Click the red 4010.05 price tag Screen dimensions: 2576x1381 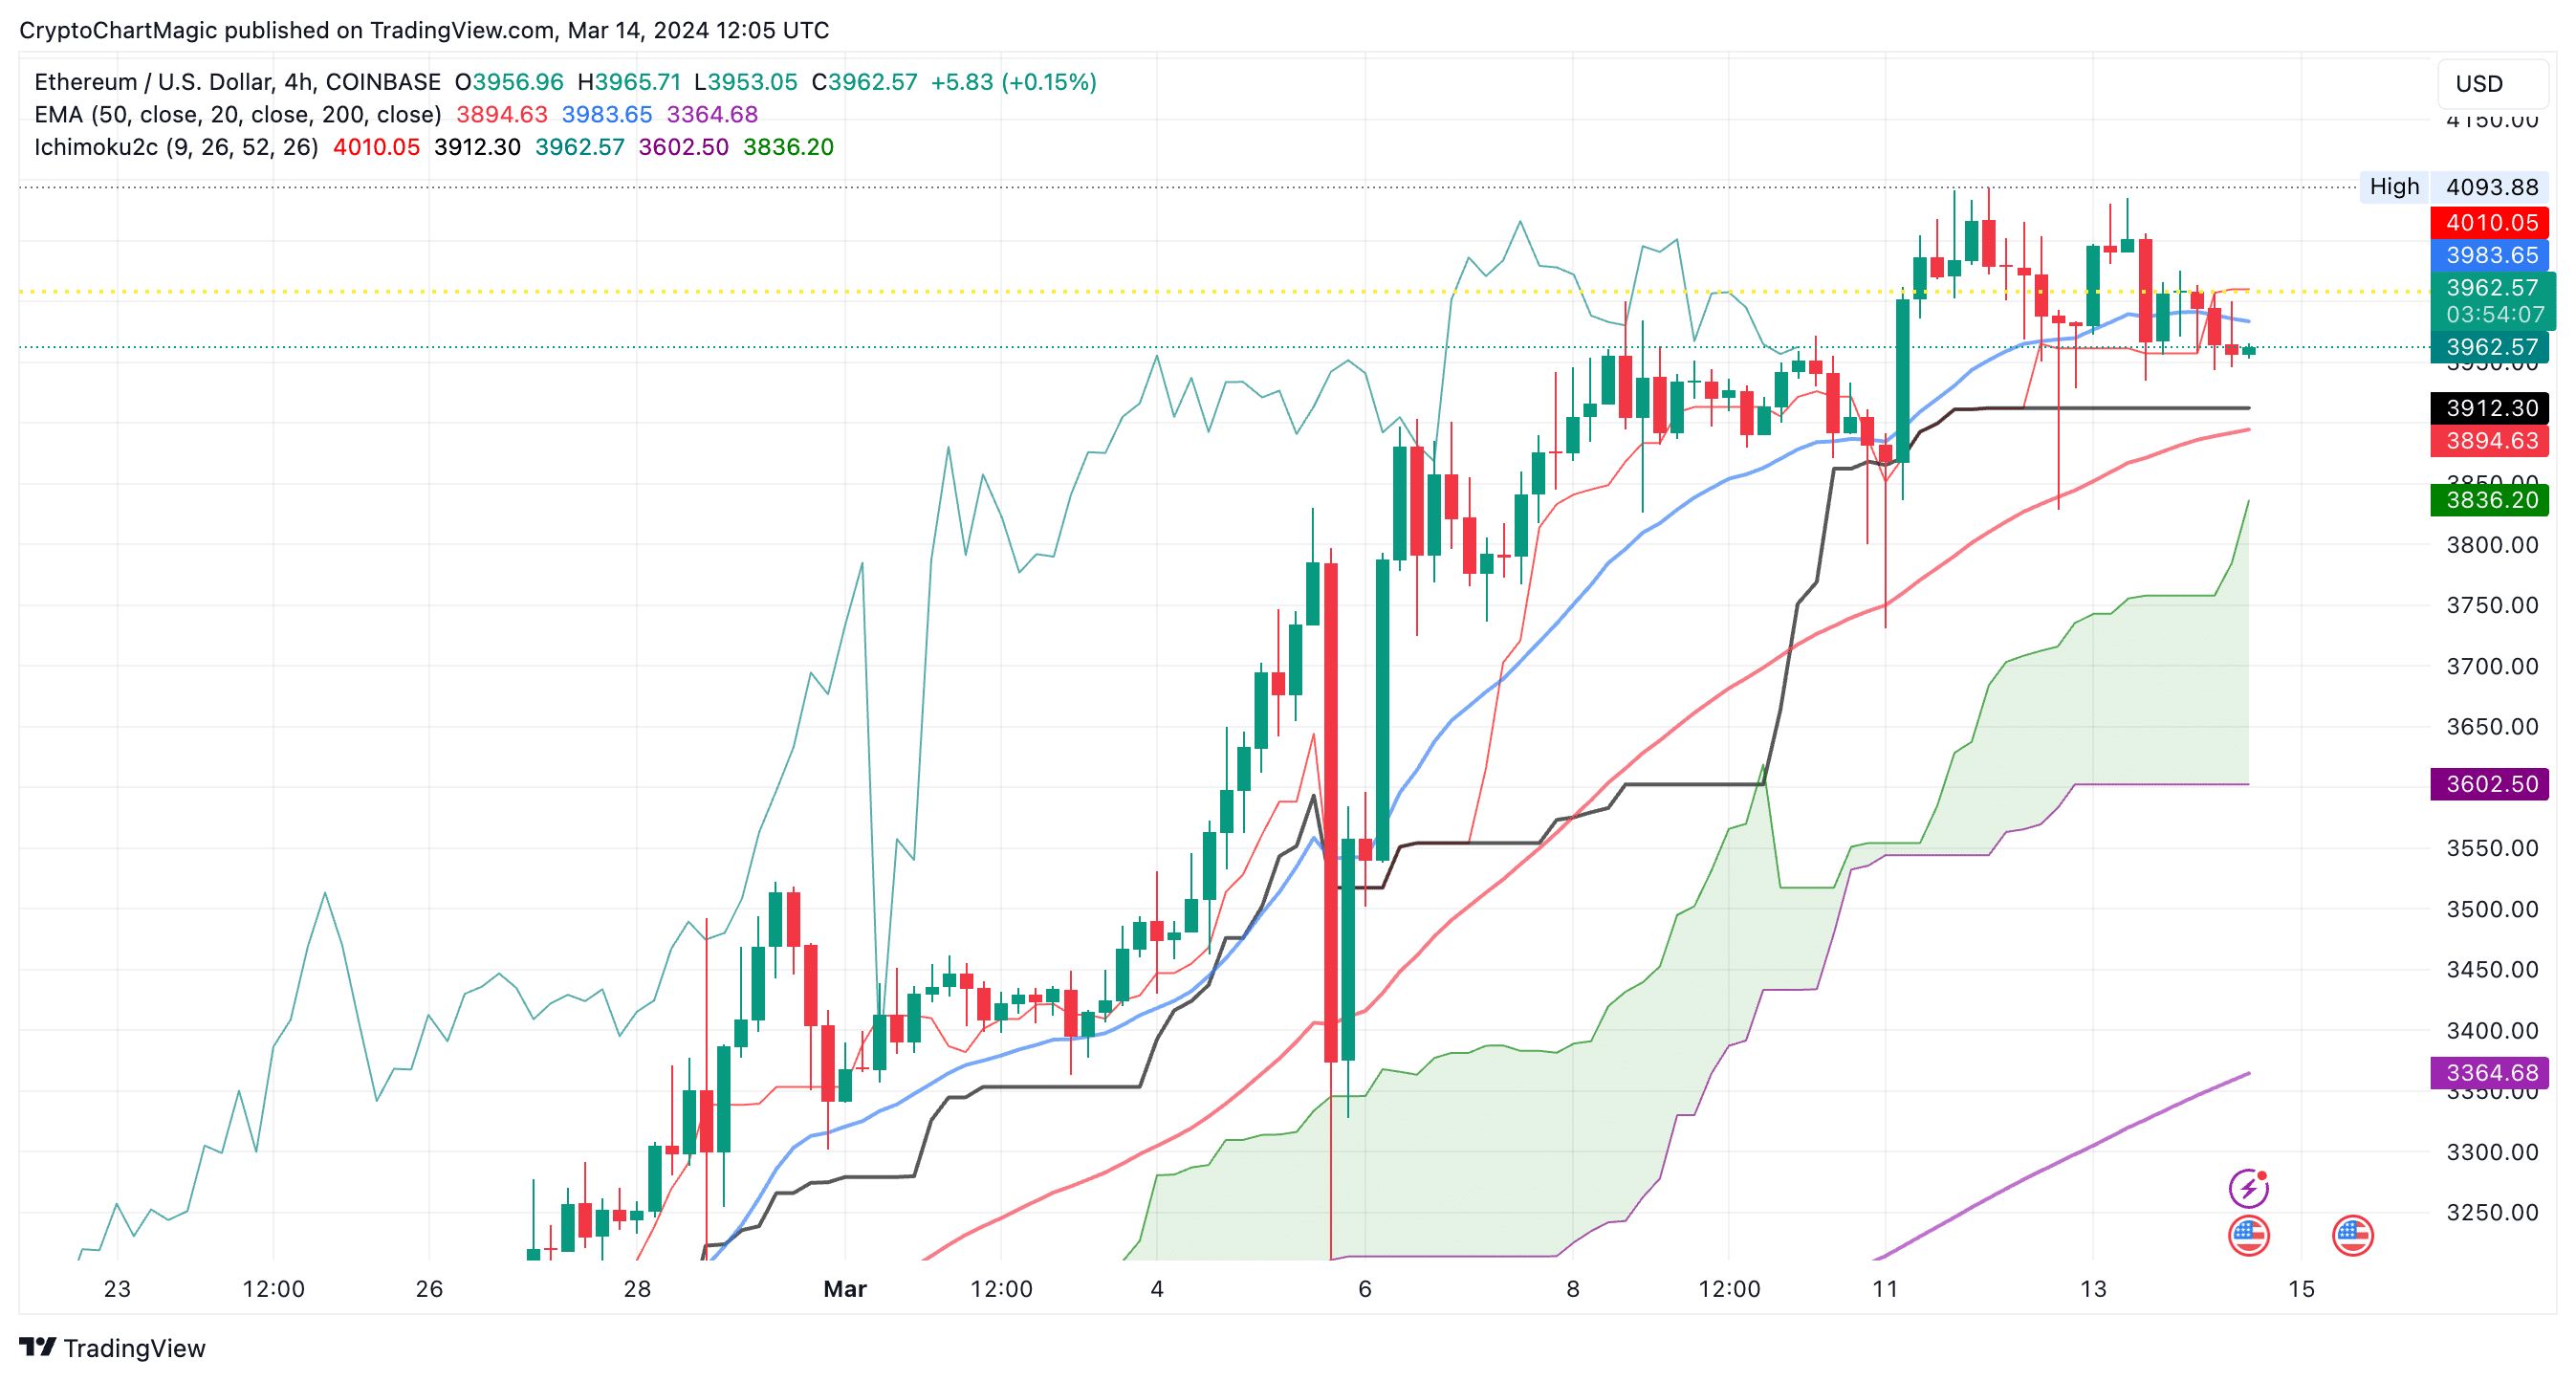(x=2490, y=222)
